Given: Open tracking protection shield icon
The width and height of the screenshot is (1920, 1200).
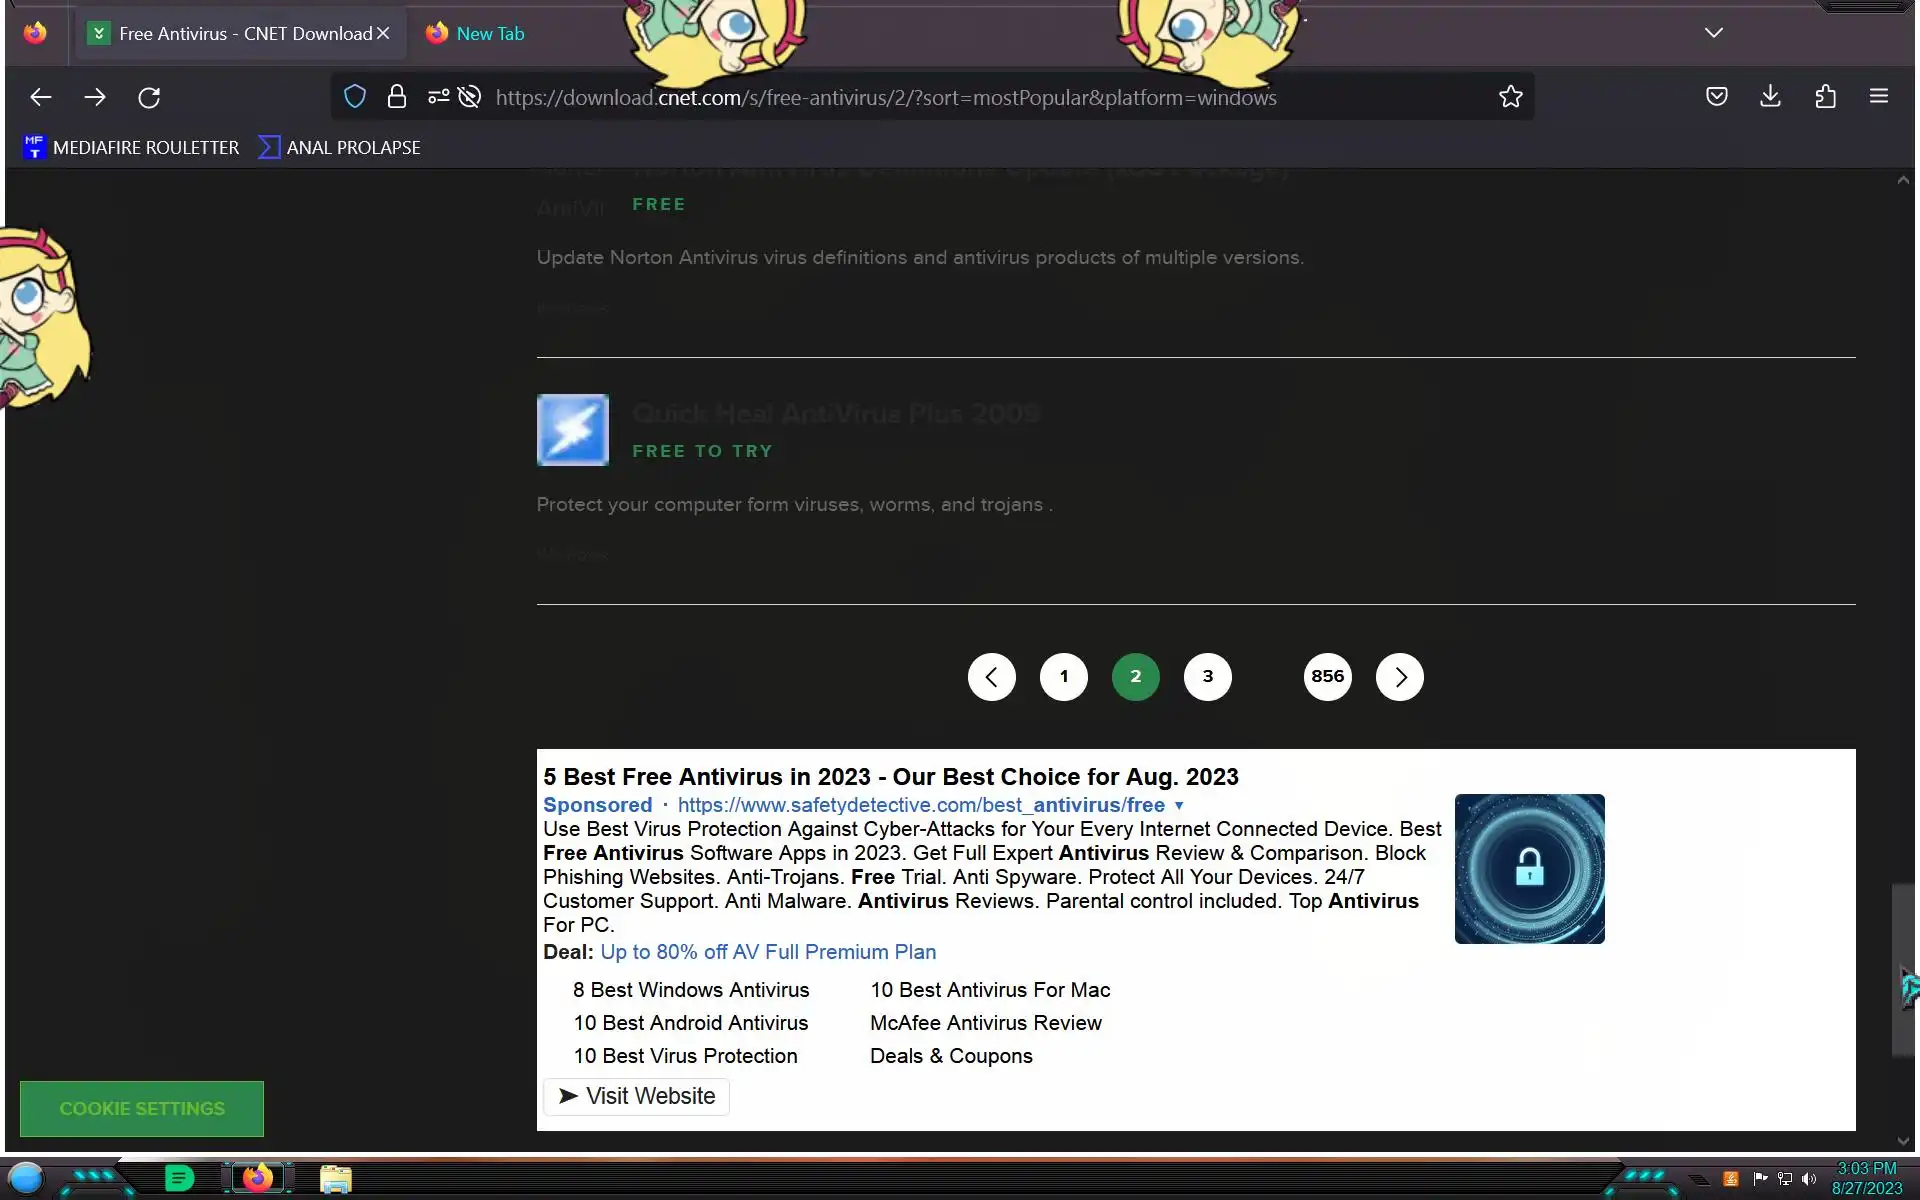Looking at the screenshot, I should (355, 97).
